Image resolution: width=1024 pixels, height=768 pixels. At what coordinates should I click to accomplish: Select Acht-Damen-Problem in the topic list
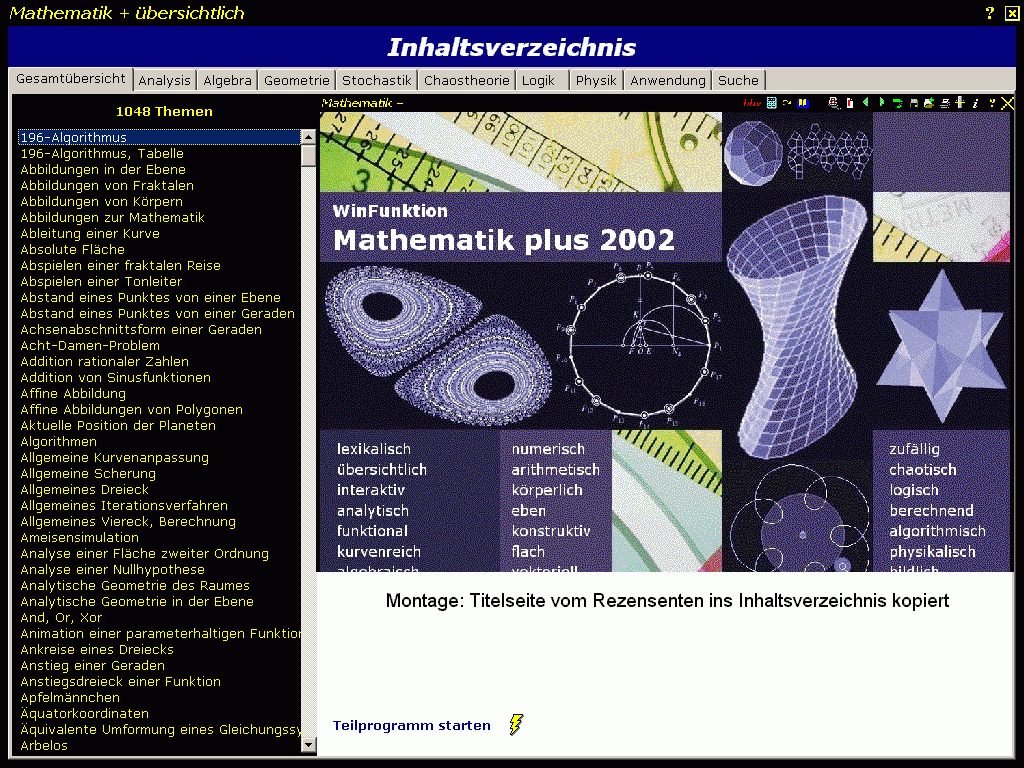click(90, 346)
